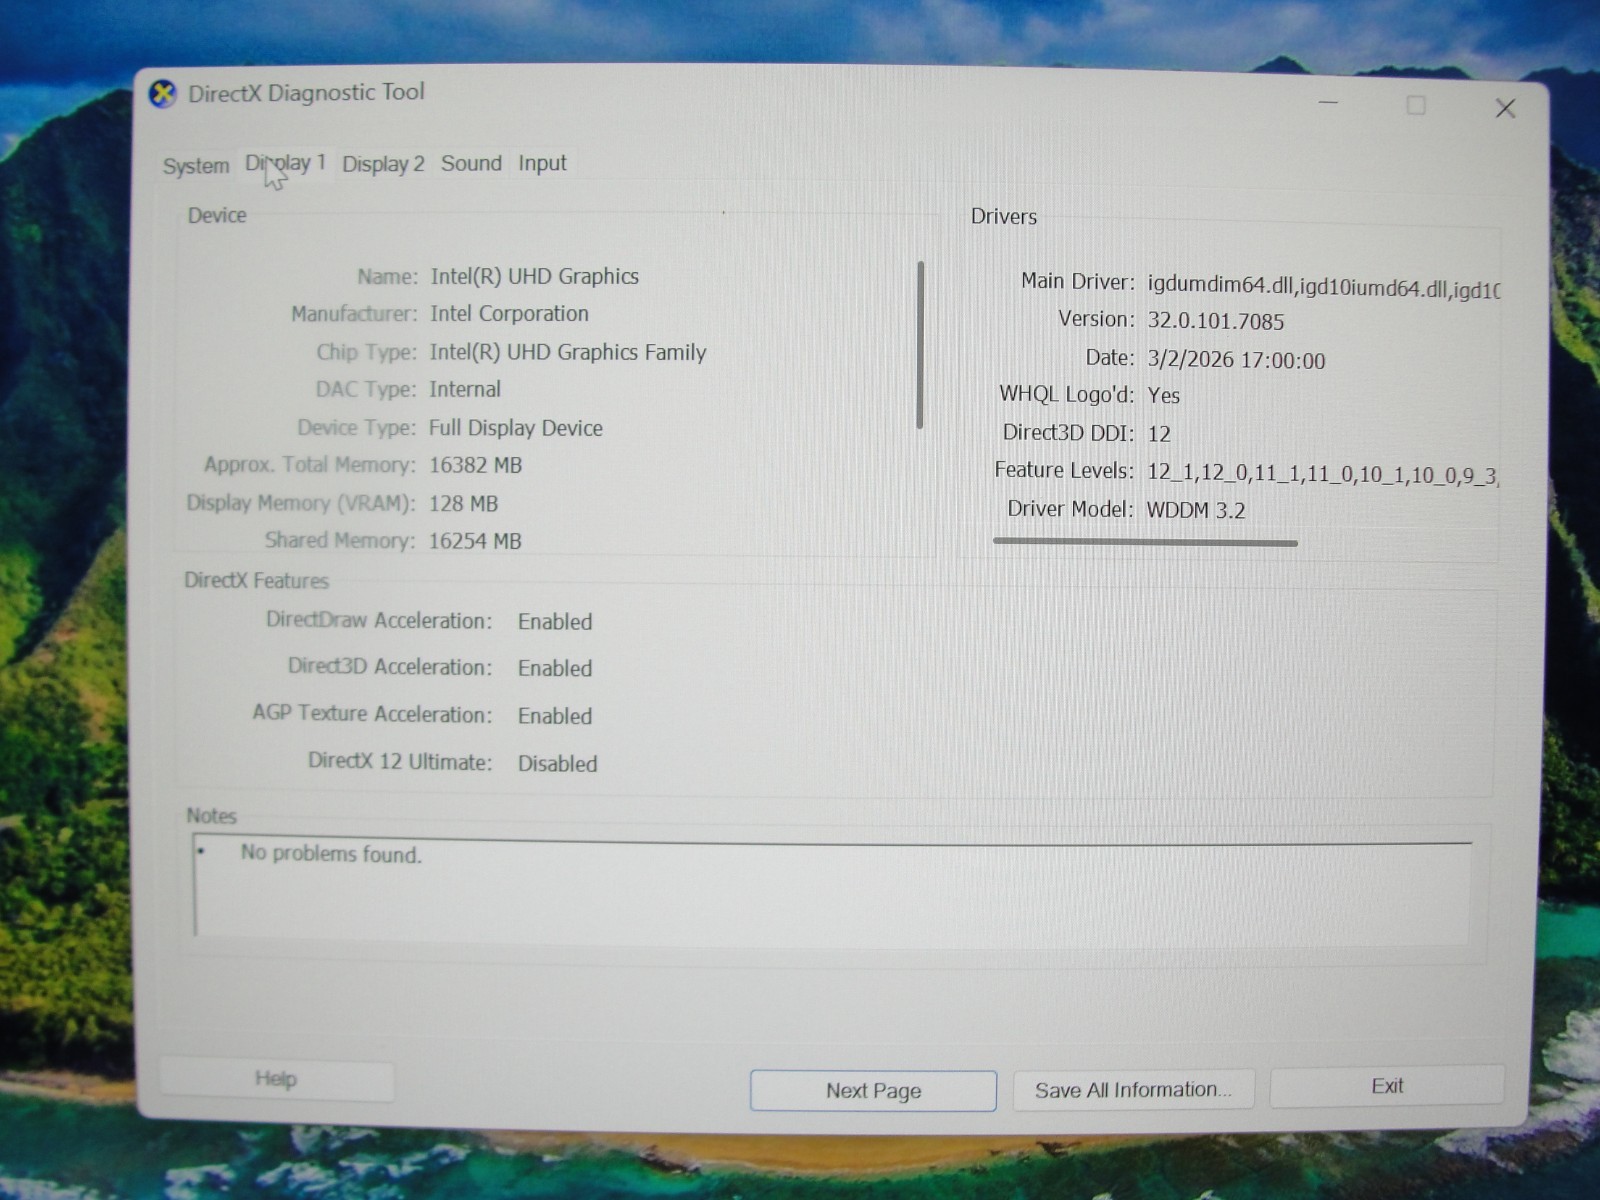Select the Display 1 tab
This screenshot has height=1200, width=1600.
pos(286,163)
